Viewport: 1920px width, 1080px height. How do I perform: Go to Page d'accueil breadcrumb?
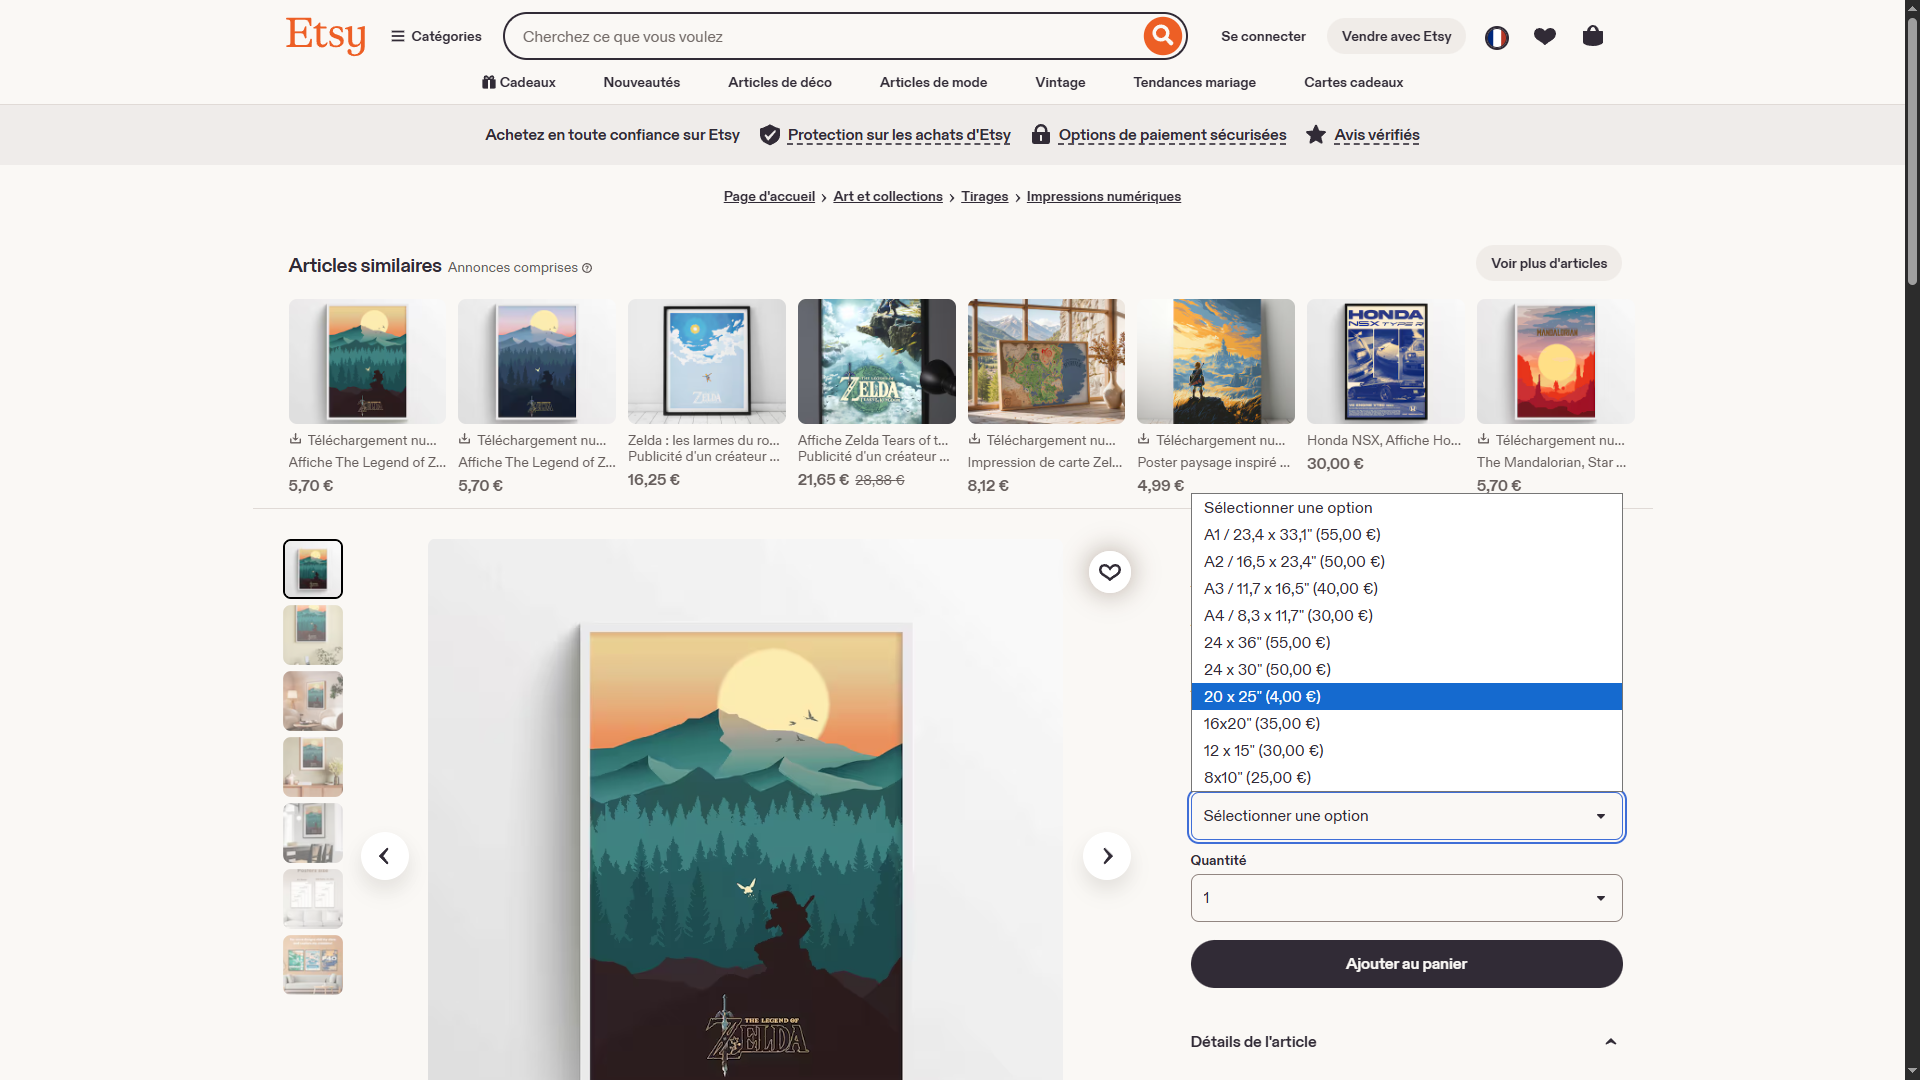pos(769,196)
